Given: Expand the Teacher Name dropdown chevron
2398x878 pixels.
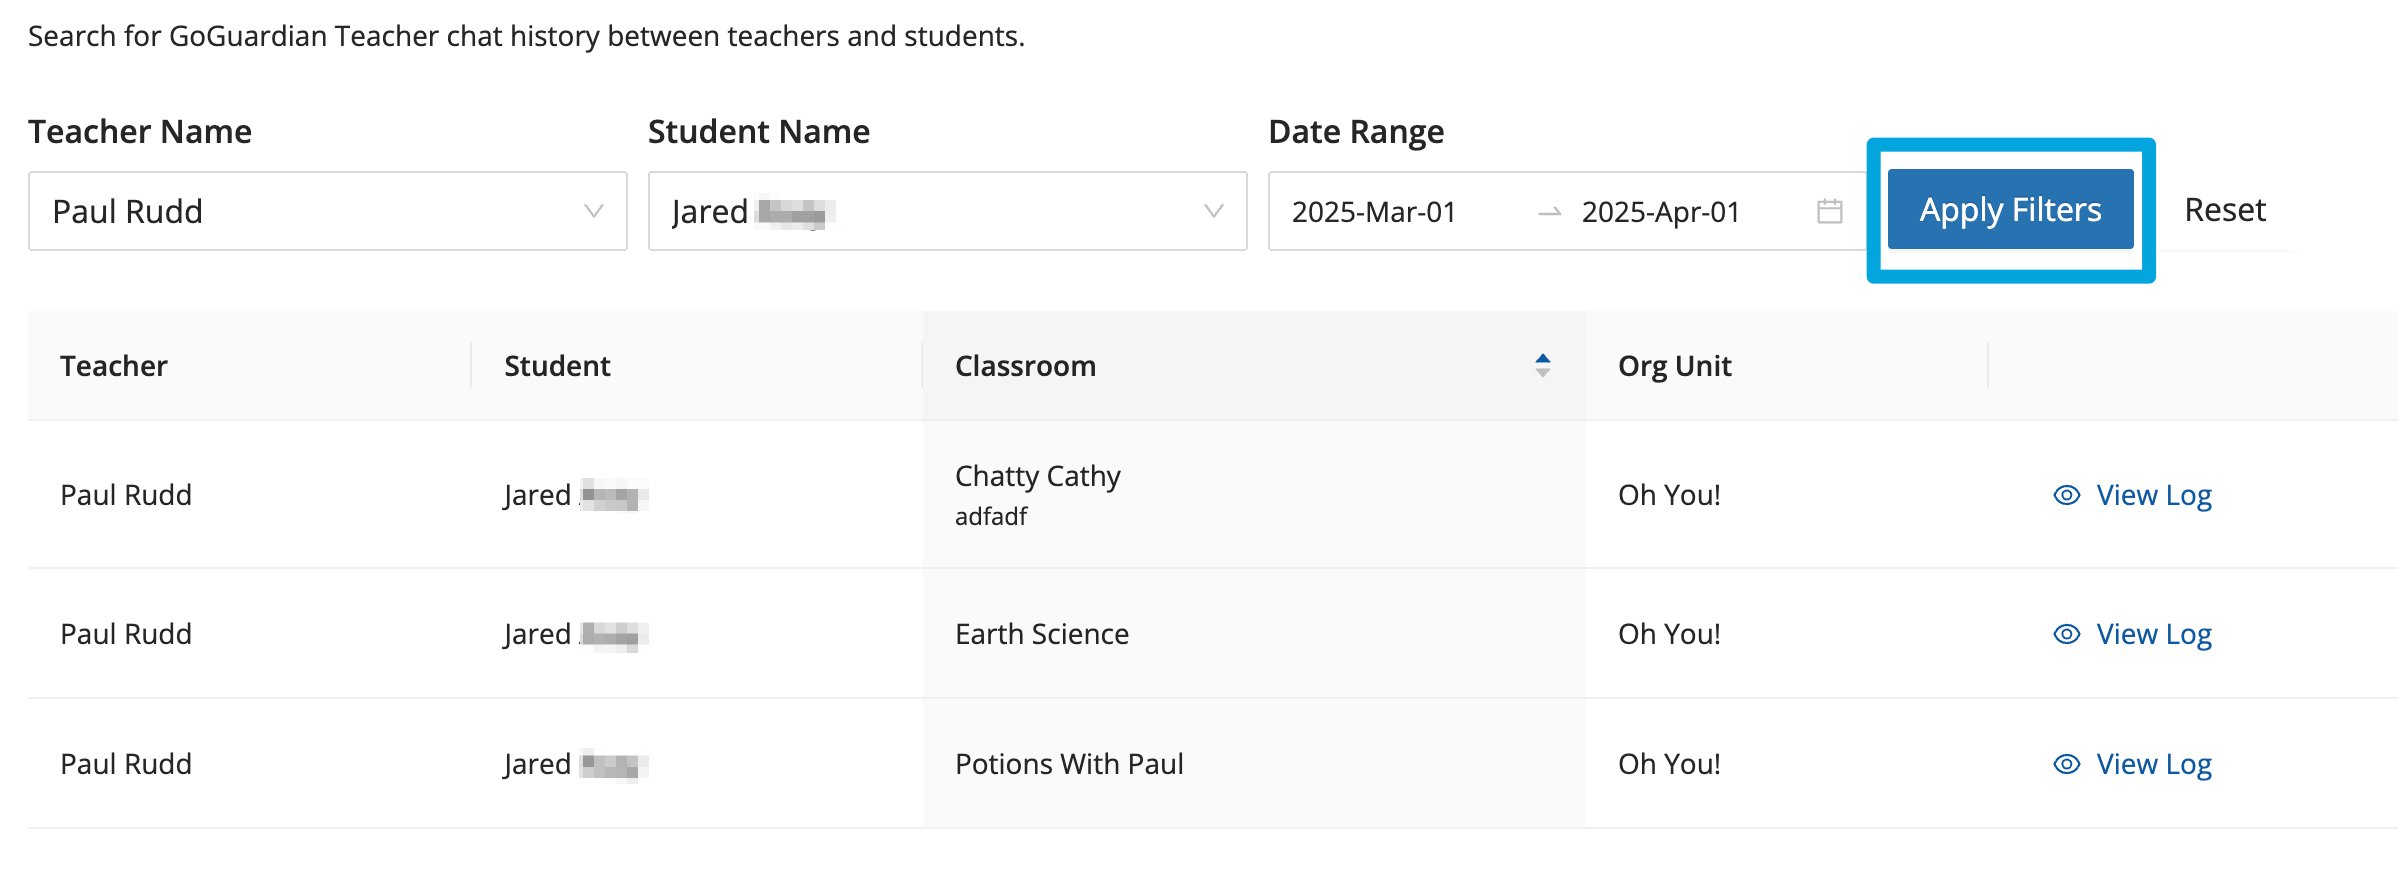Looking at the screenshot, I should tap(593, 211).
